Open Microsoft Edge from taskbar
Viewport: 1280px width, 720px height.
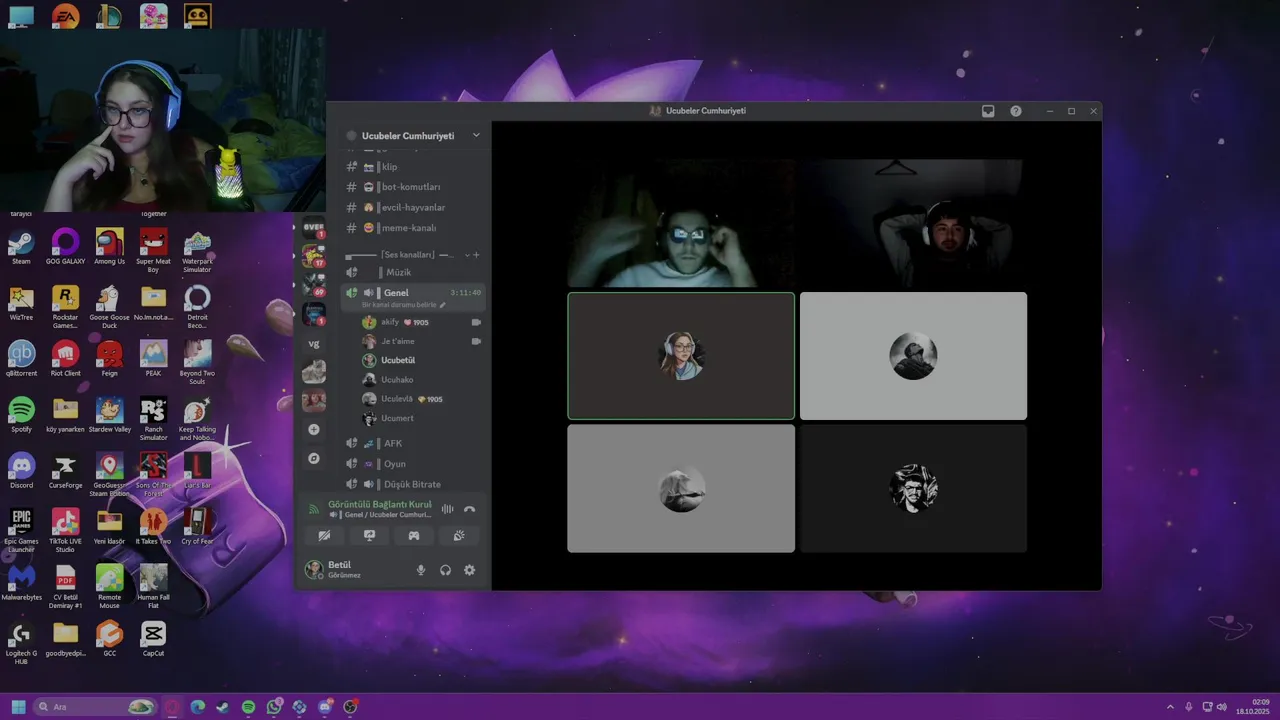coord(198,707)
